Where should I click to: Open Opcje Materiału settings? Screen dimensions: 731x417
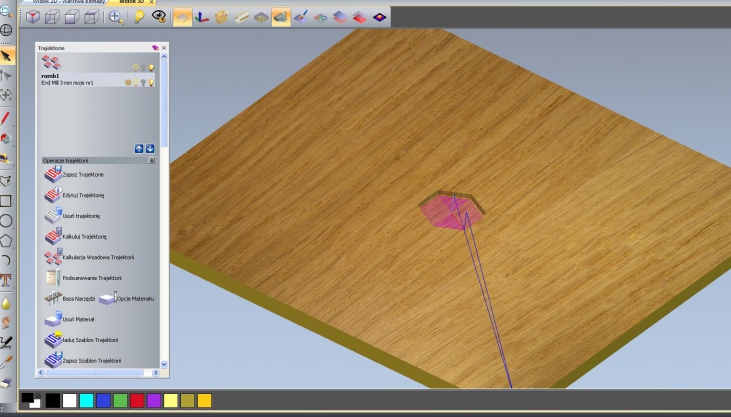coord(126,298)
